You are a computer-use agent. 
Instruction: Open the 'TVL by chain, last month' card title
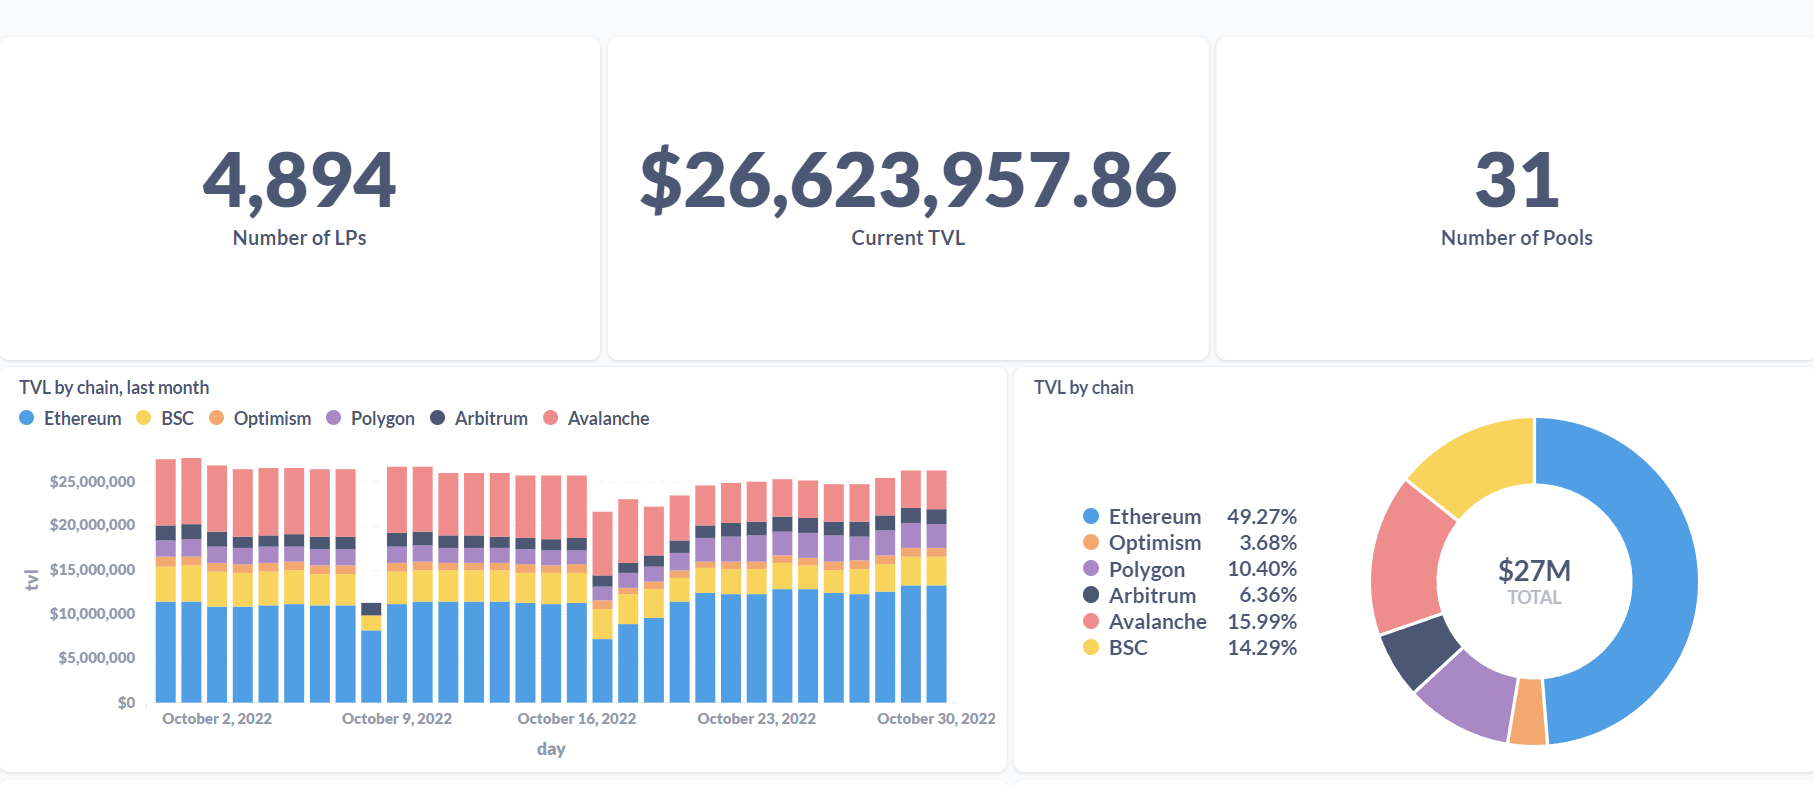click(x=114, y=388)
